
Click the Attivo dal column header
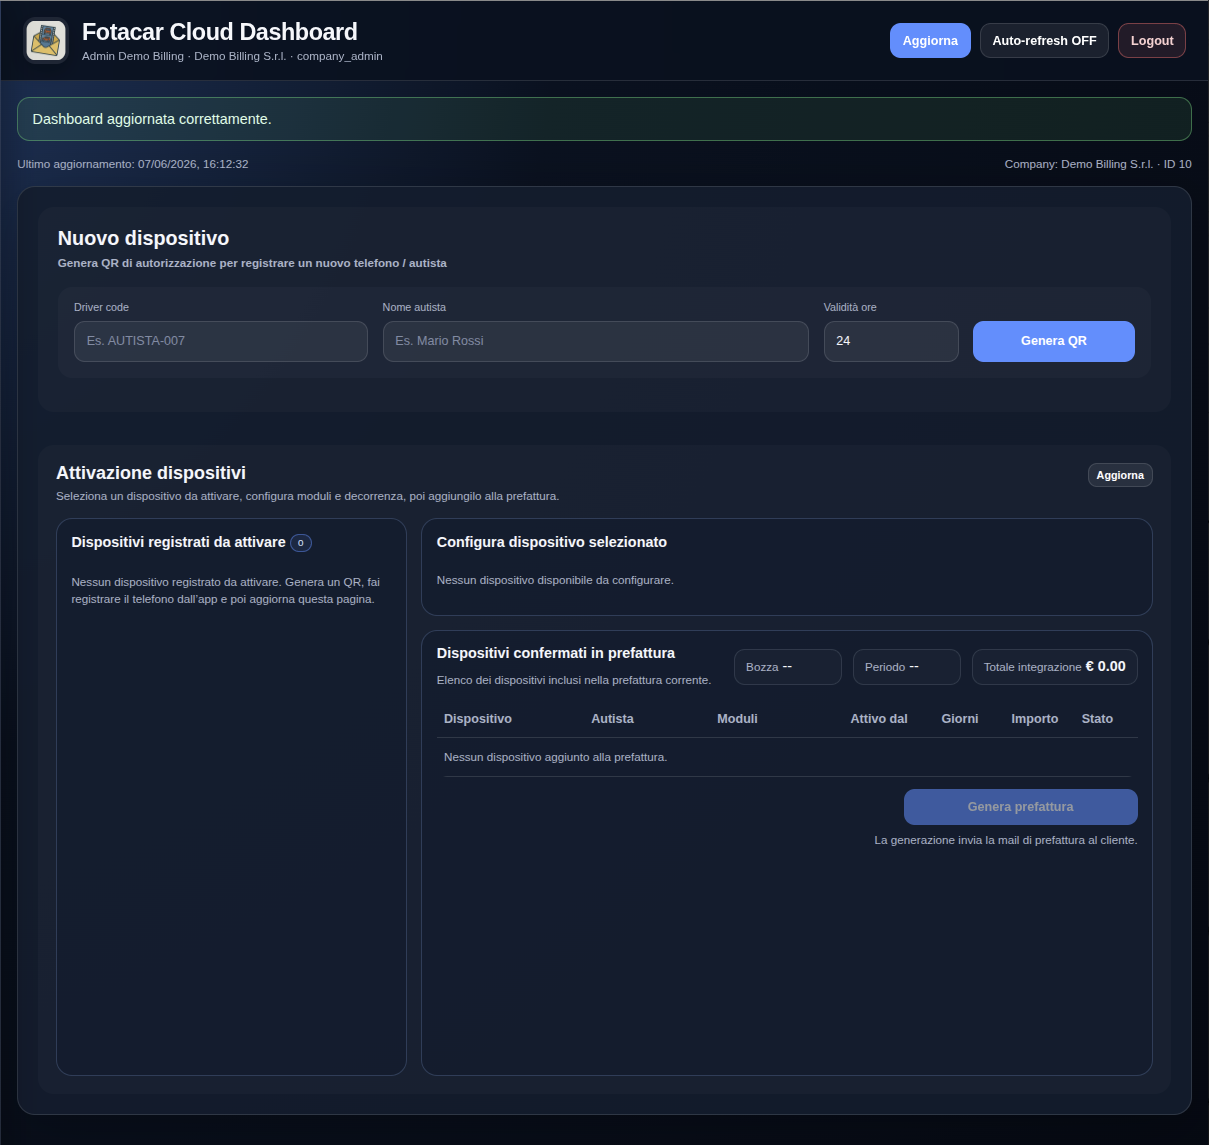click(x=879, y=719)
